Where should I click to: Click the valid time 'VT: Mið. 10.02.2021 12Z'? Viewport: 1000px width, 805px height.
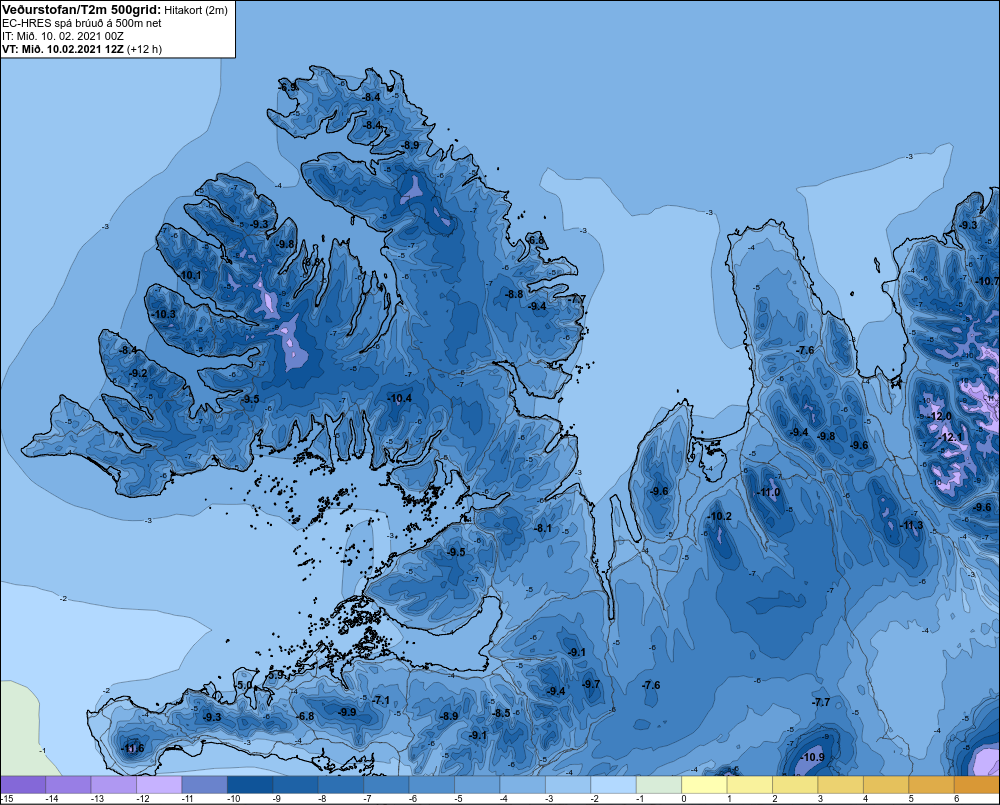click(x=63, y=49)
